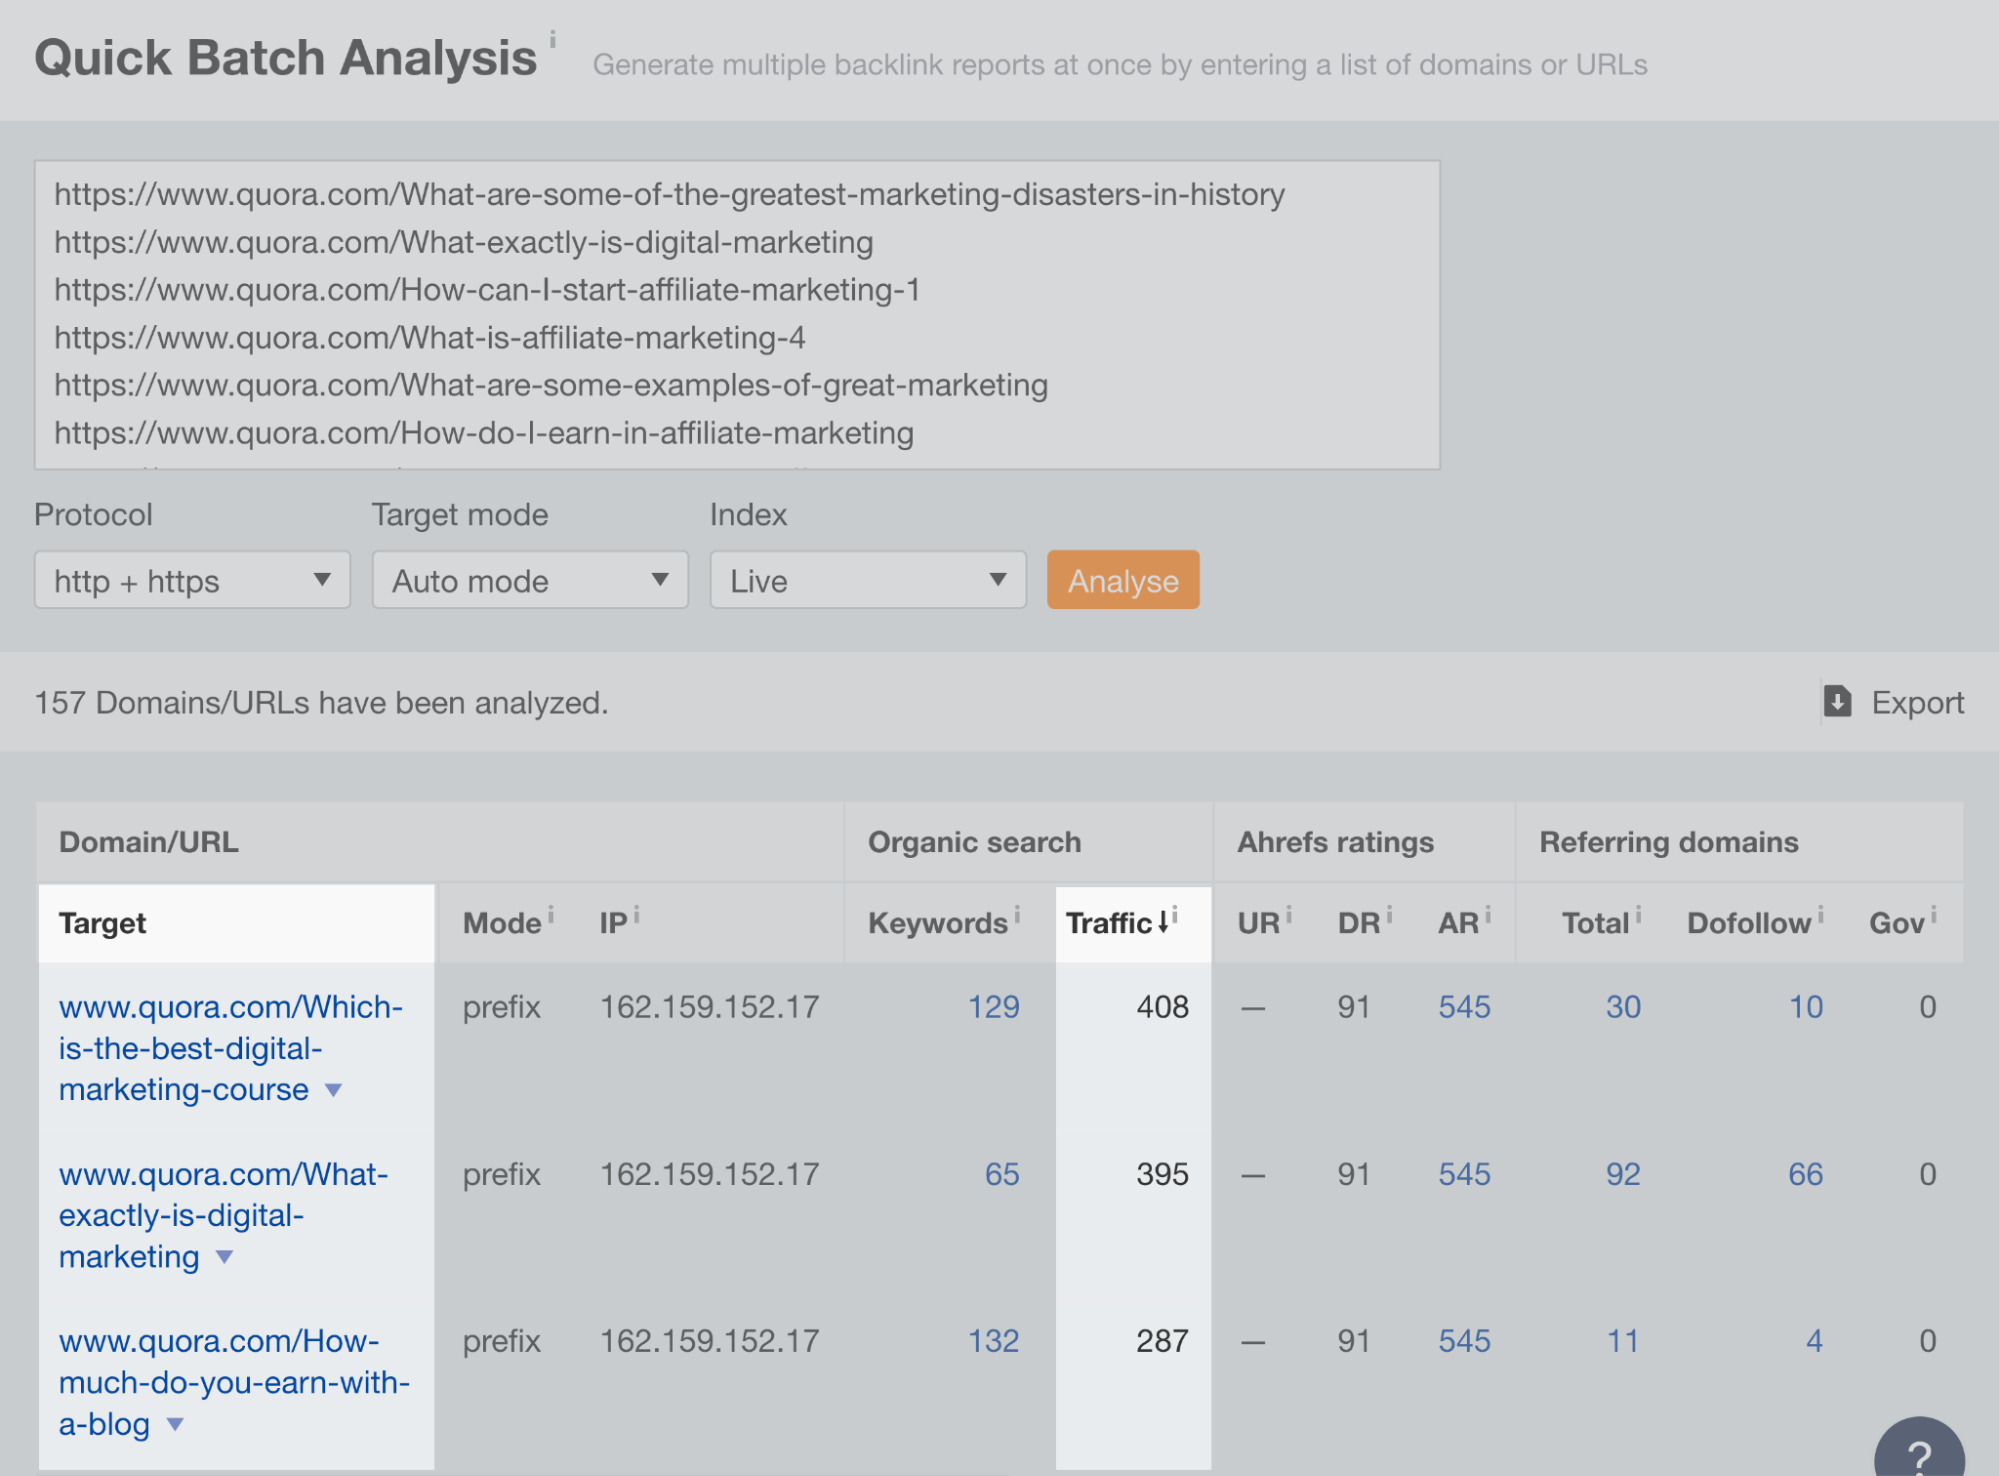
Task: Click inside the URL list text area
Action: click(x=737, y=315)
